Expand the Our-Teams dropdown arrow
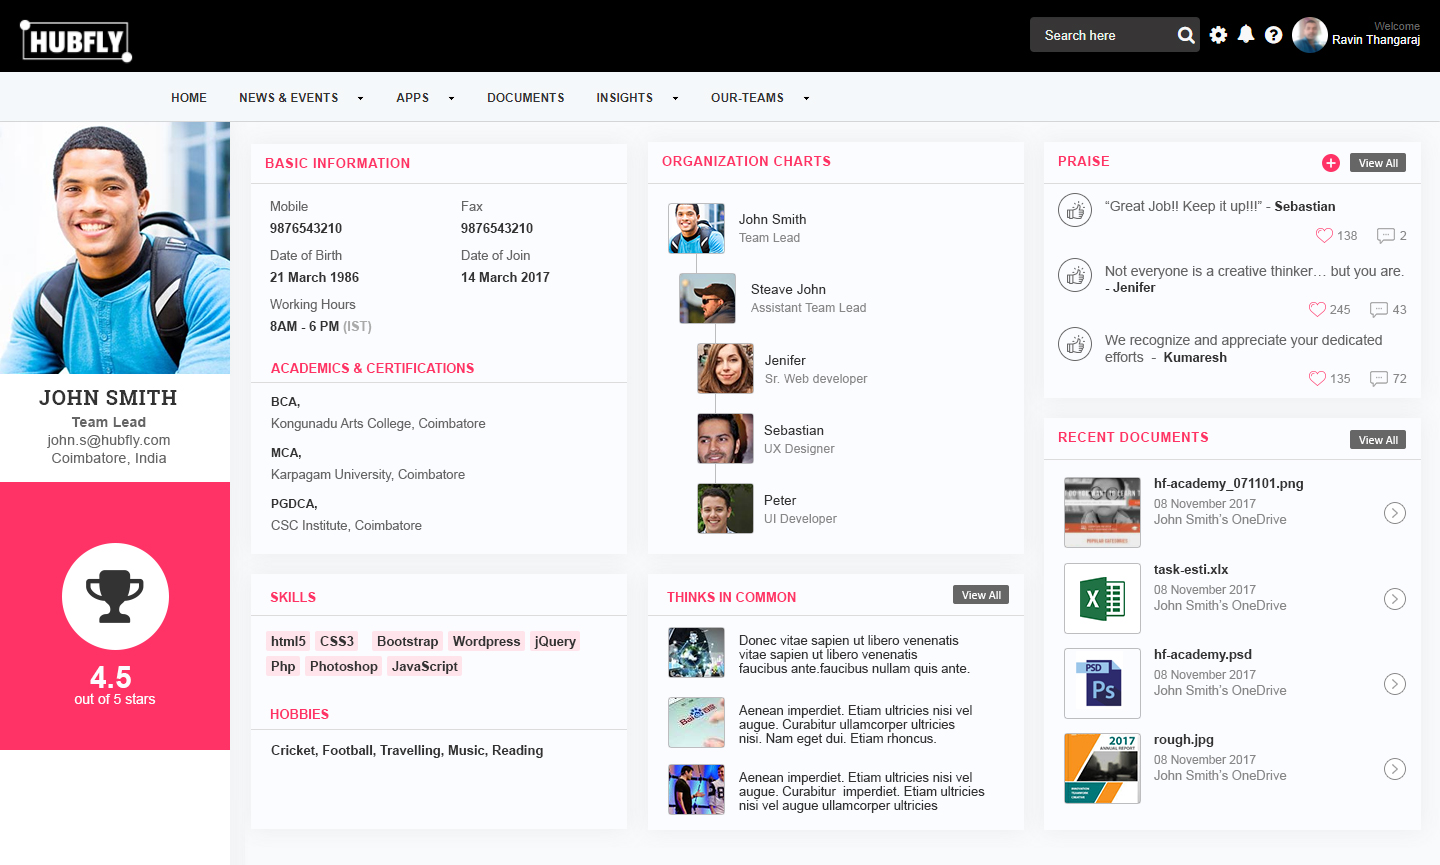 (x=806, y=98)
